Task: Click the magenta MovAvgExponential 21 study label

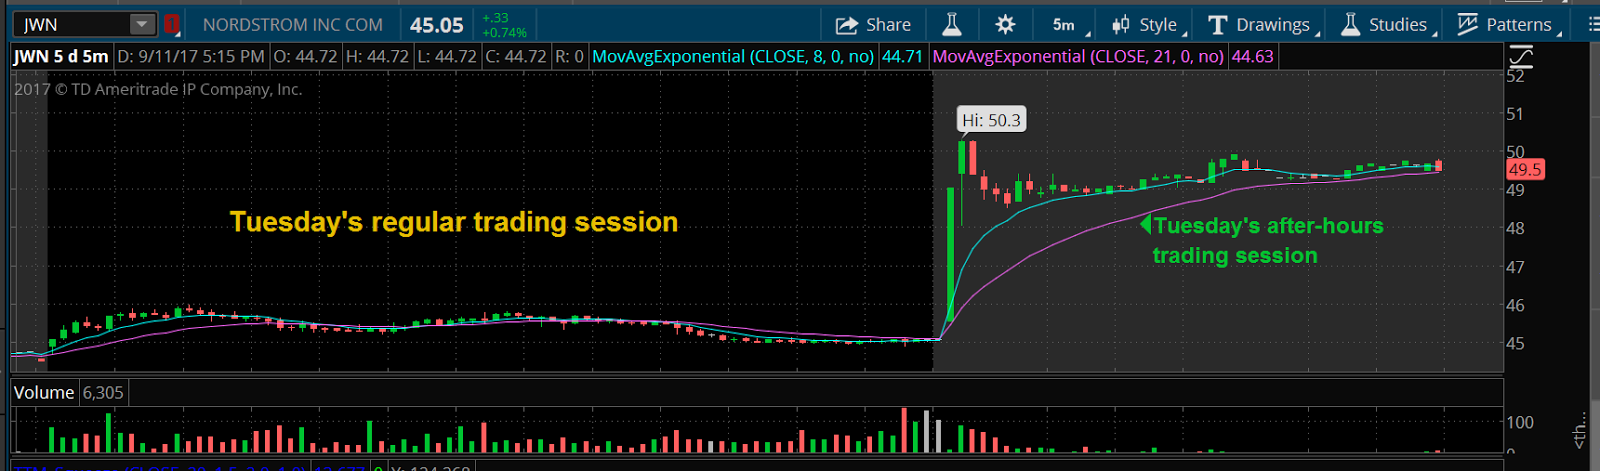Action: 1078,57
